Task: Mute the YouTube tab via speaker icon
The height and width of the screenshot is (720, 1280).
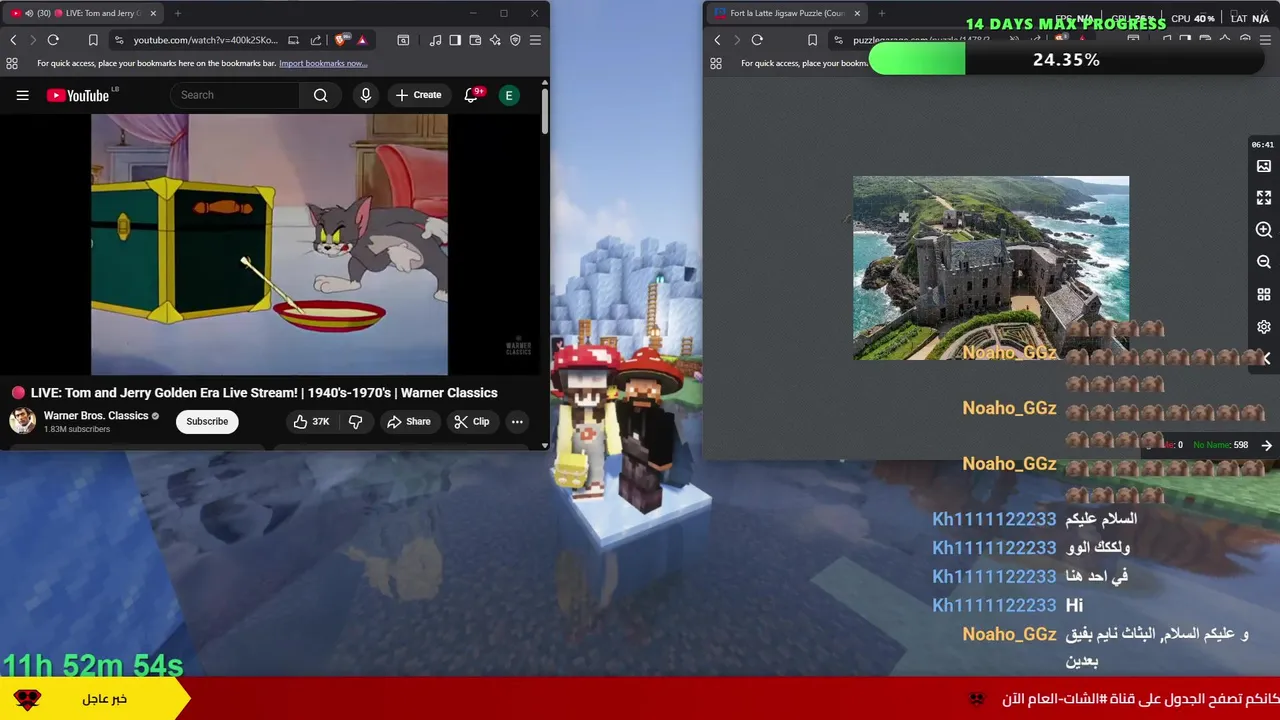Action: (29, 13)
